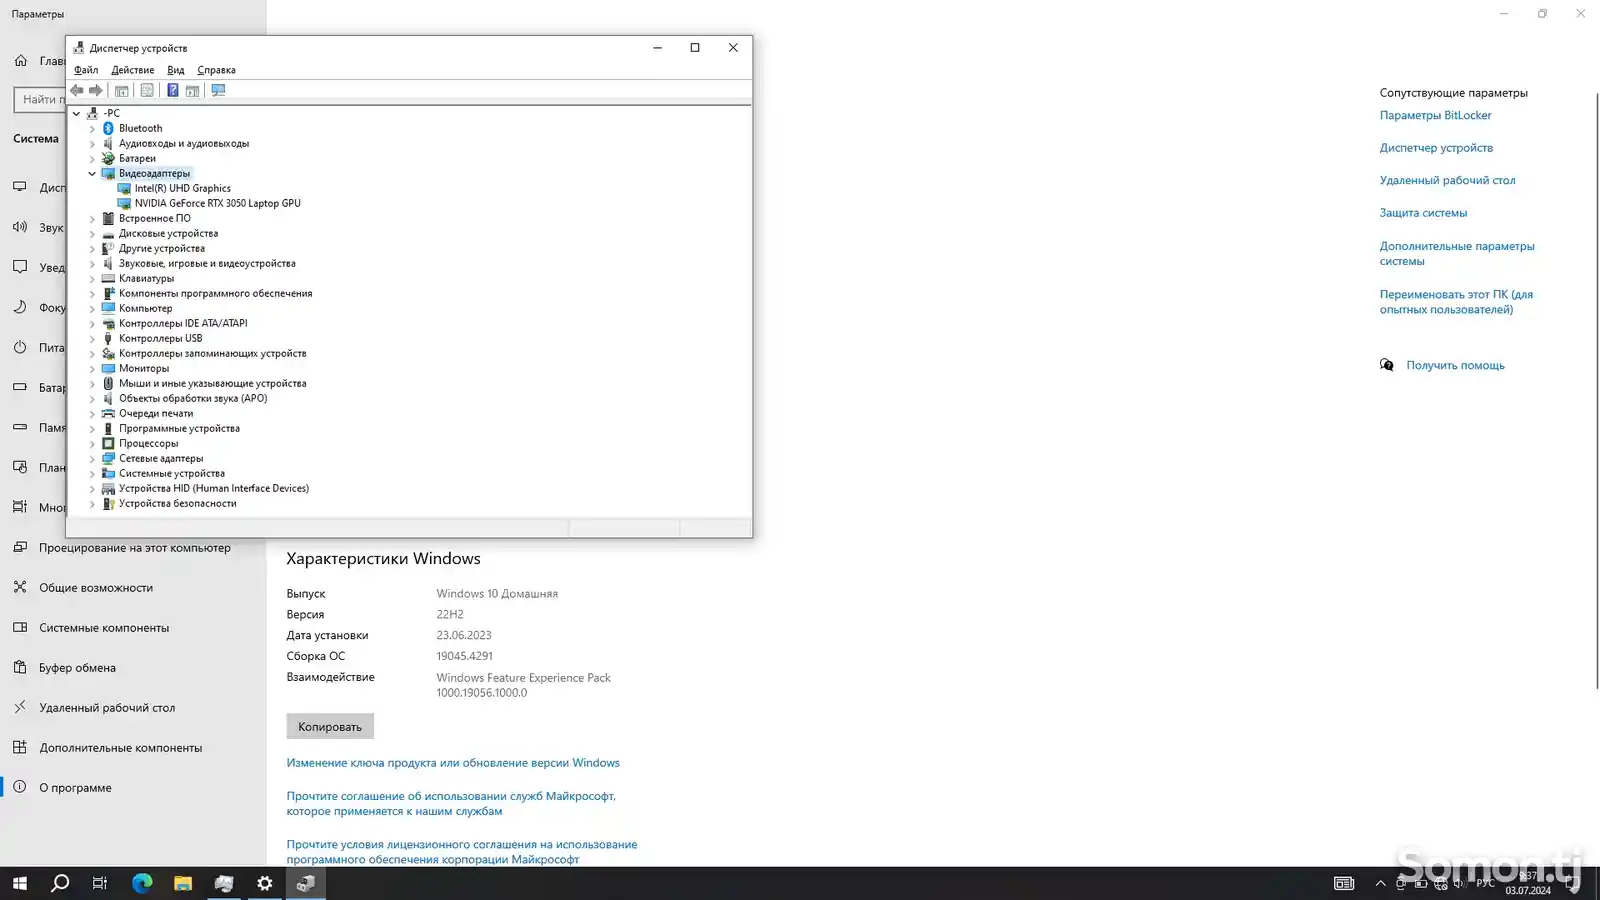1600x900 pixels.
Task: Open Дополнительные компоненты sidebar item
Action: click(x=133, y=747)
